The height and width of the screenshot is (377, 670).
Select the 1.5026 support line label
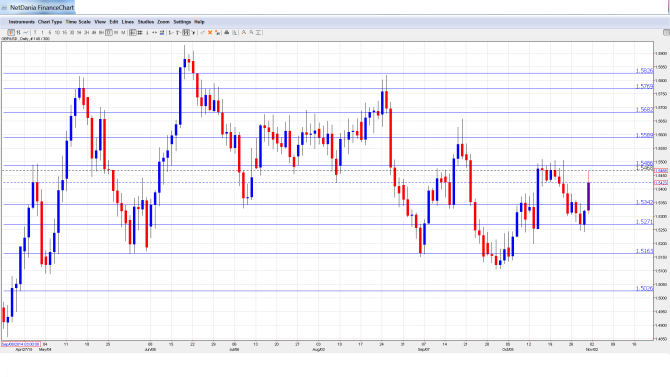[x=644, y=289]
